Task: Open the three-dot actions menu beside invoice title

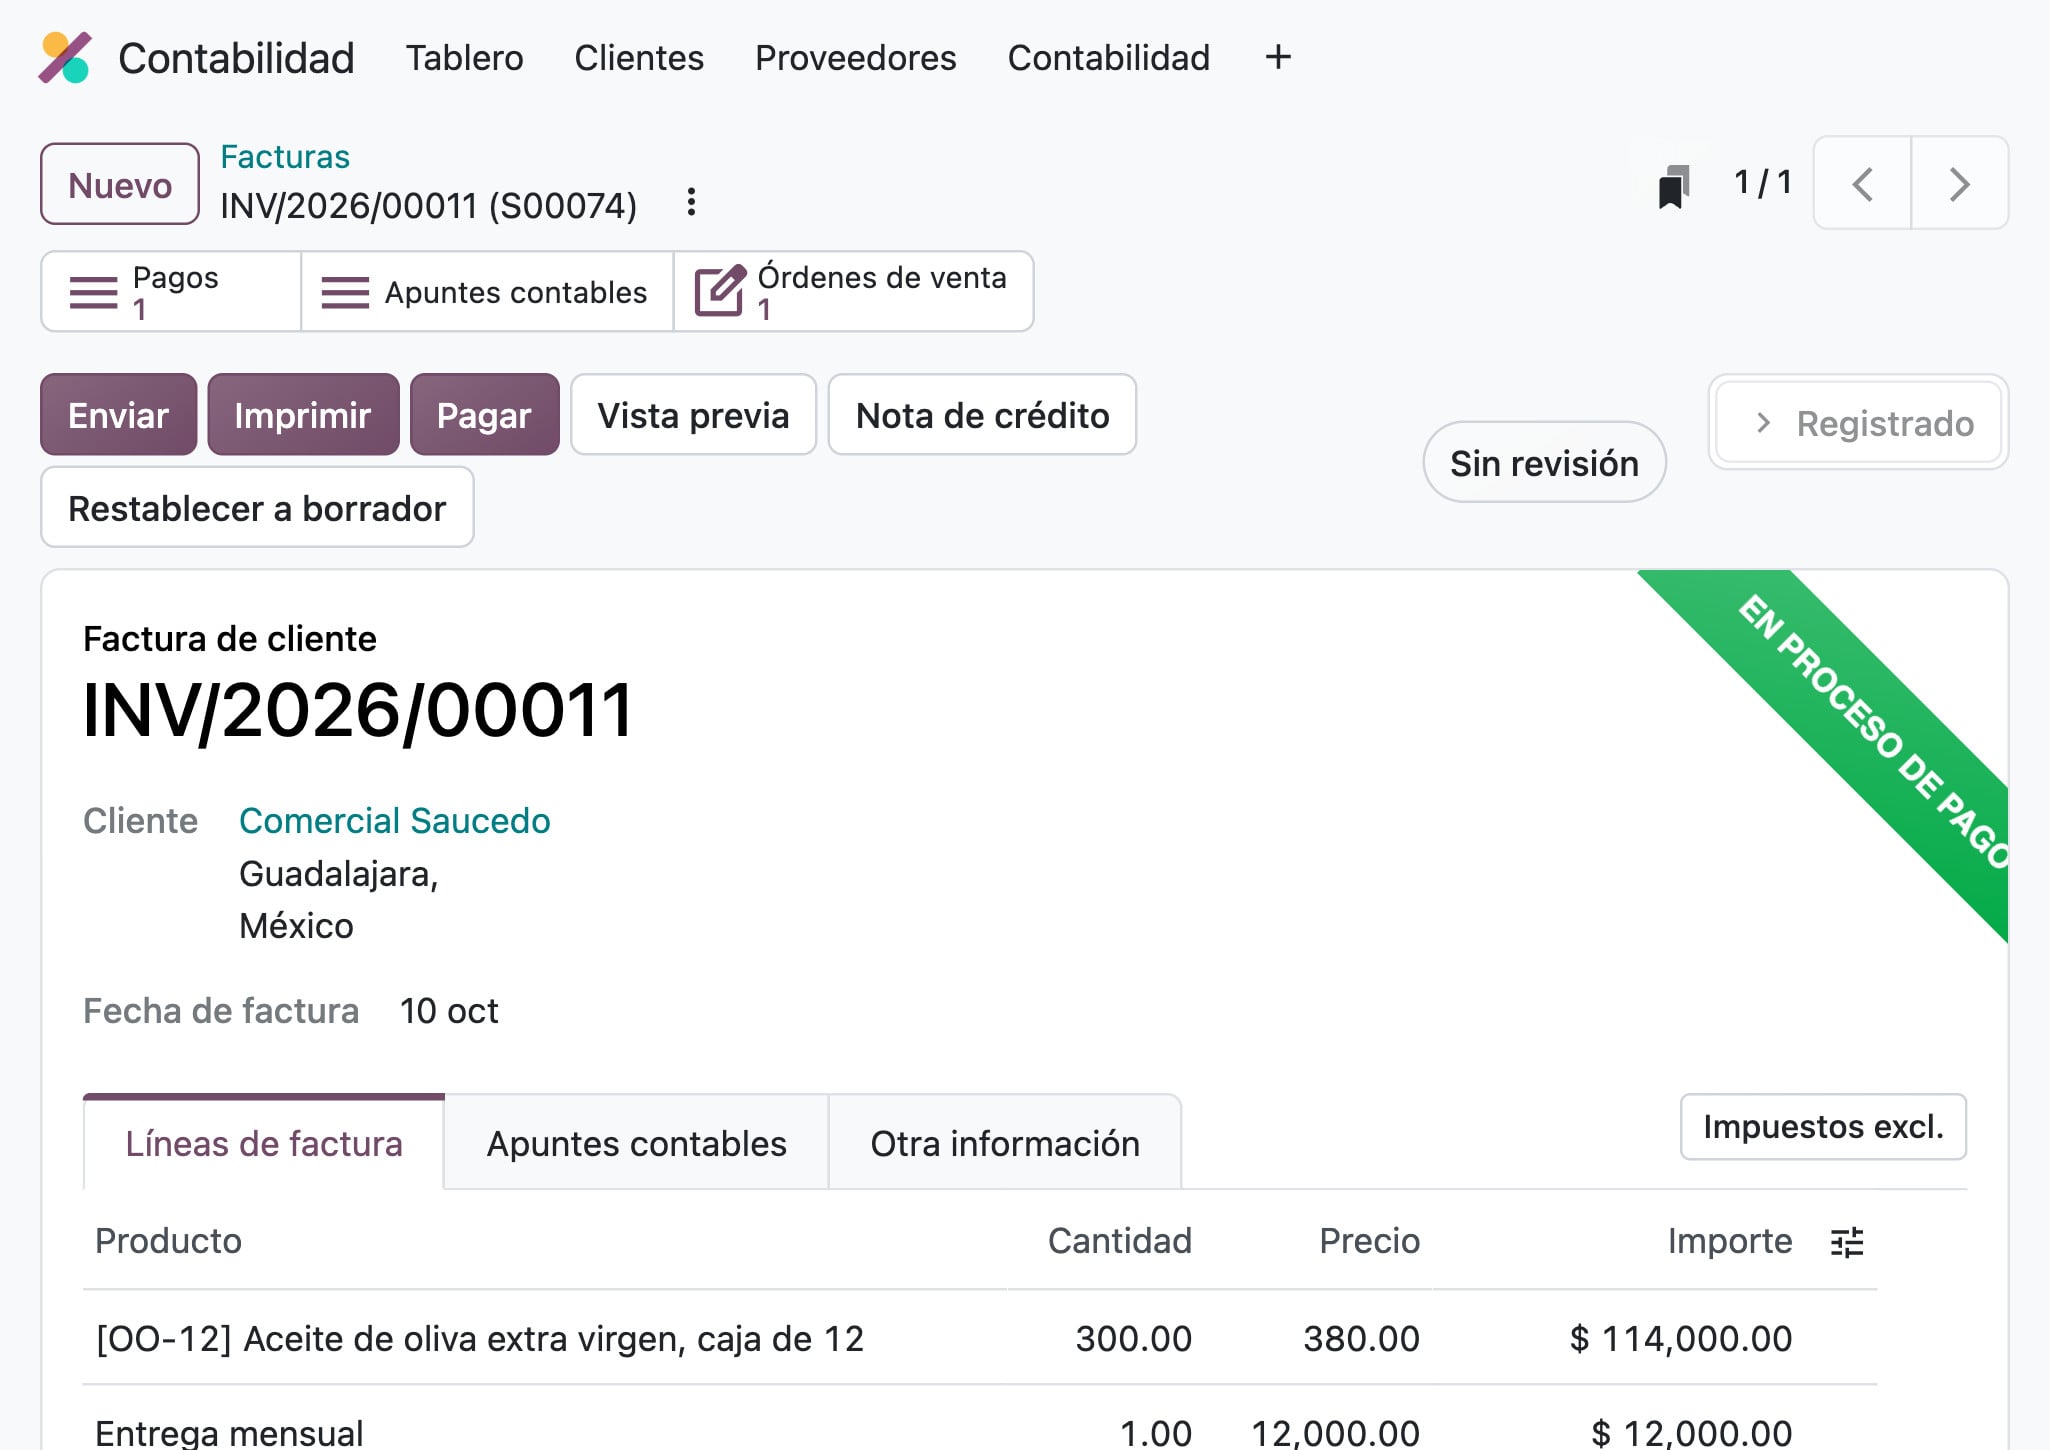Action: (x=691, y=203)
